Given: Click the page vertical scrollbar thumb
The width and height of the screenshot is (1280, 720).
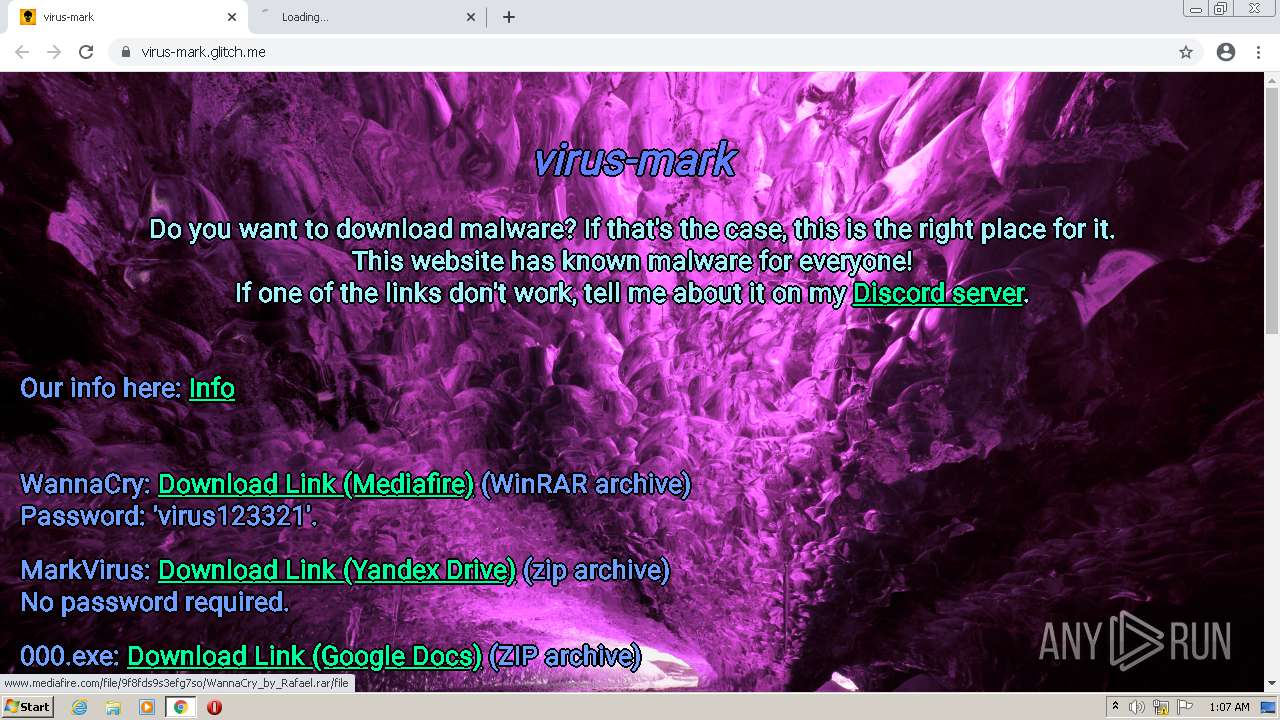Looking at the screenshot, I should coord(1271,210).
